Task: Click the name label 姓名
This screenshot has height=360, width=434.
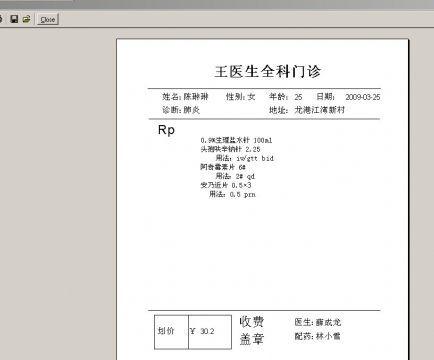Action: tap(171, 97)
